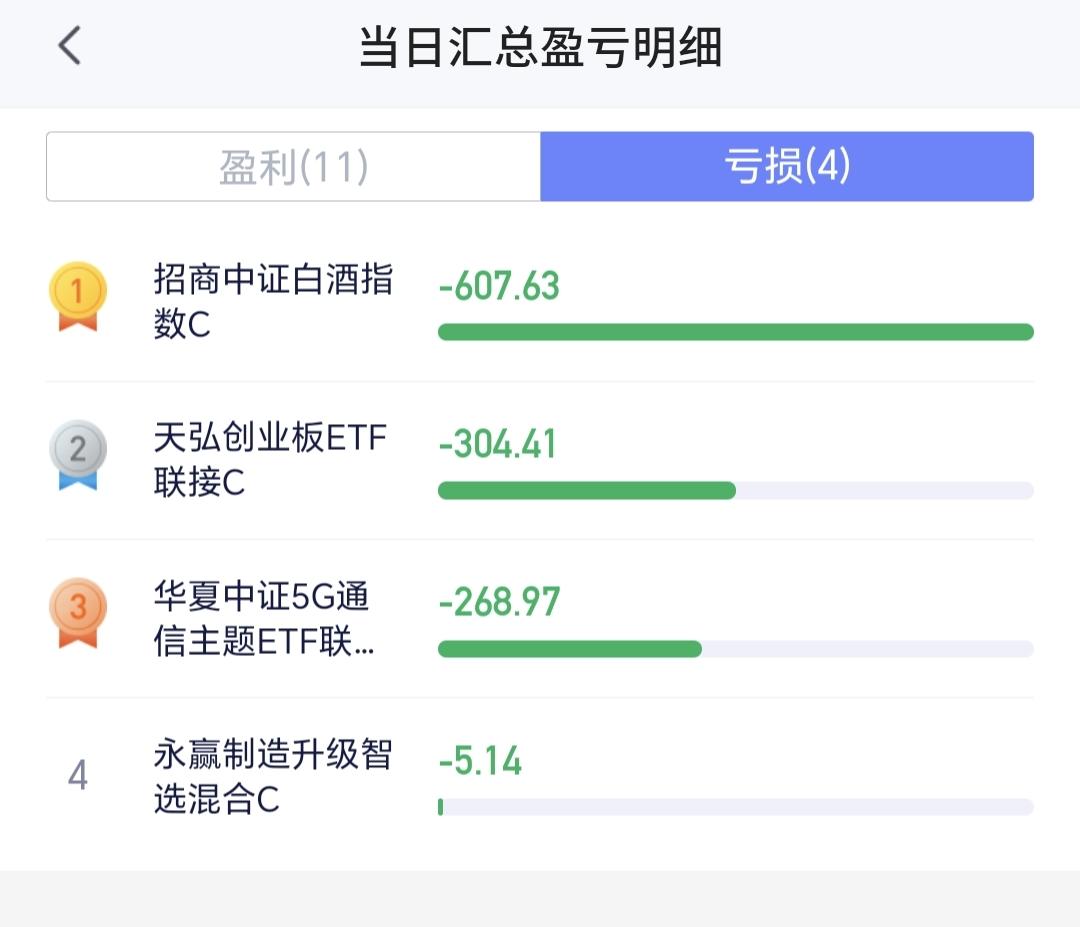Tap the bronze third-place medal icon
Screen dimensions: 1080x927
(x=78, y=613)
